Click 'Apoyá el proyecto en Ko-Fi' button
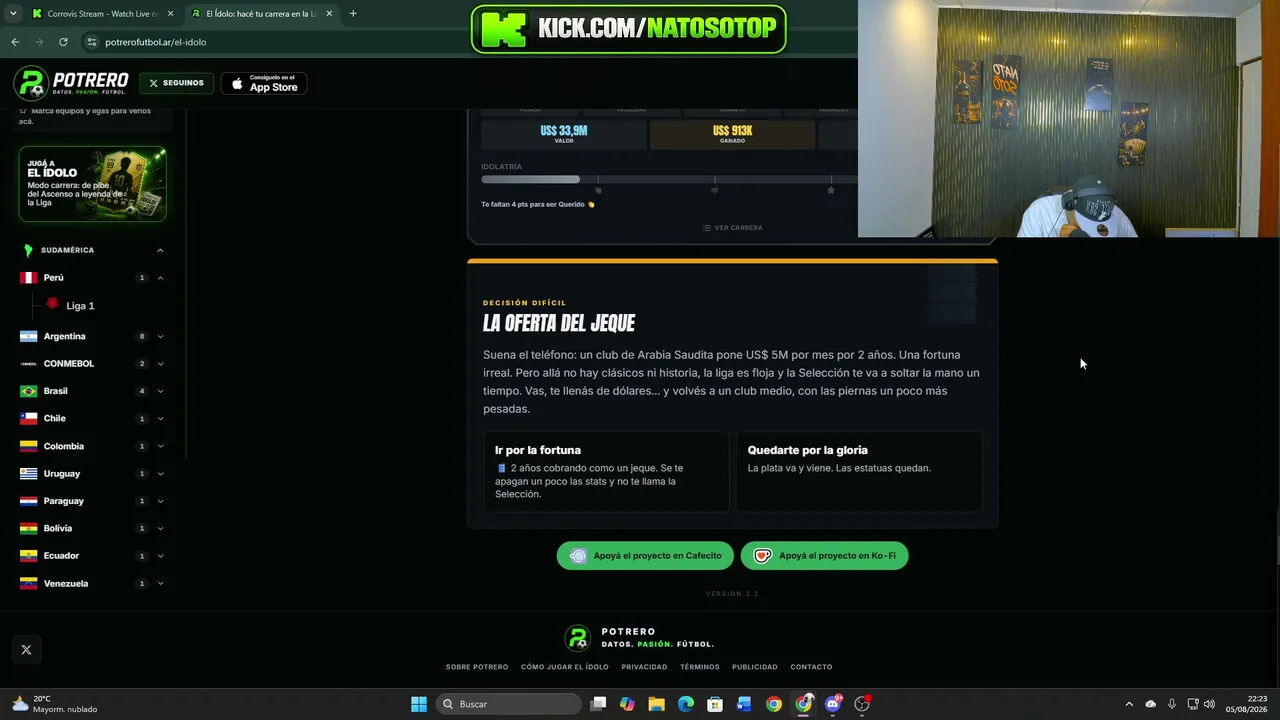1280x720 pixels. tap(825, 556)
